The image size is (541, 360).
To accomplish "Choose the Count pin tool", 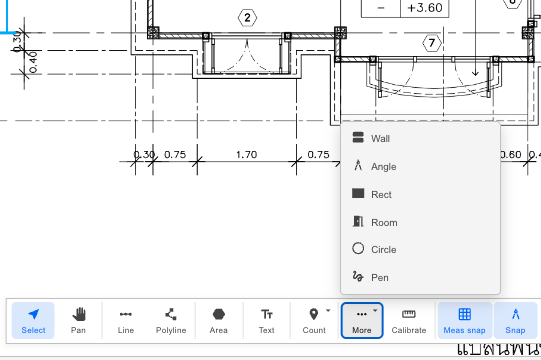I will coord(314,320).
